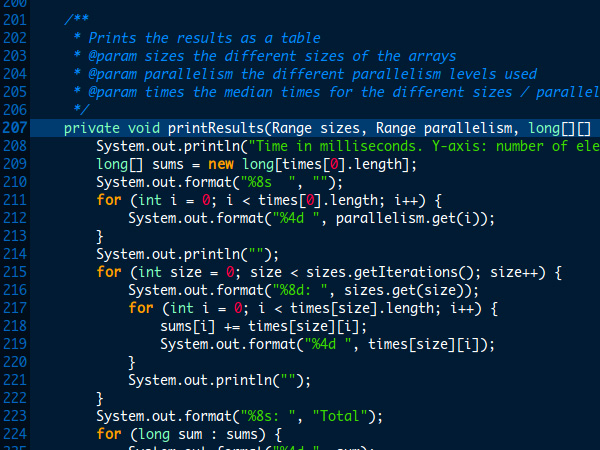Viewport: 600px width, 450px height.
Task: Click the 'Prints the results as a table' comment
Action: [204, 38]
